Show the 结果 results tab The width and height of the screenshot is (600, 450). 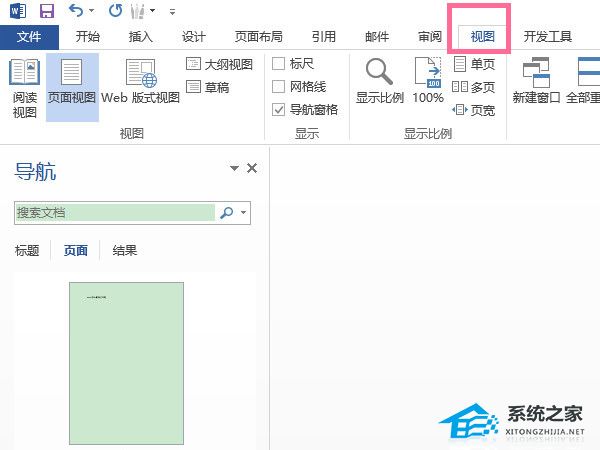[x=125, y=251]
